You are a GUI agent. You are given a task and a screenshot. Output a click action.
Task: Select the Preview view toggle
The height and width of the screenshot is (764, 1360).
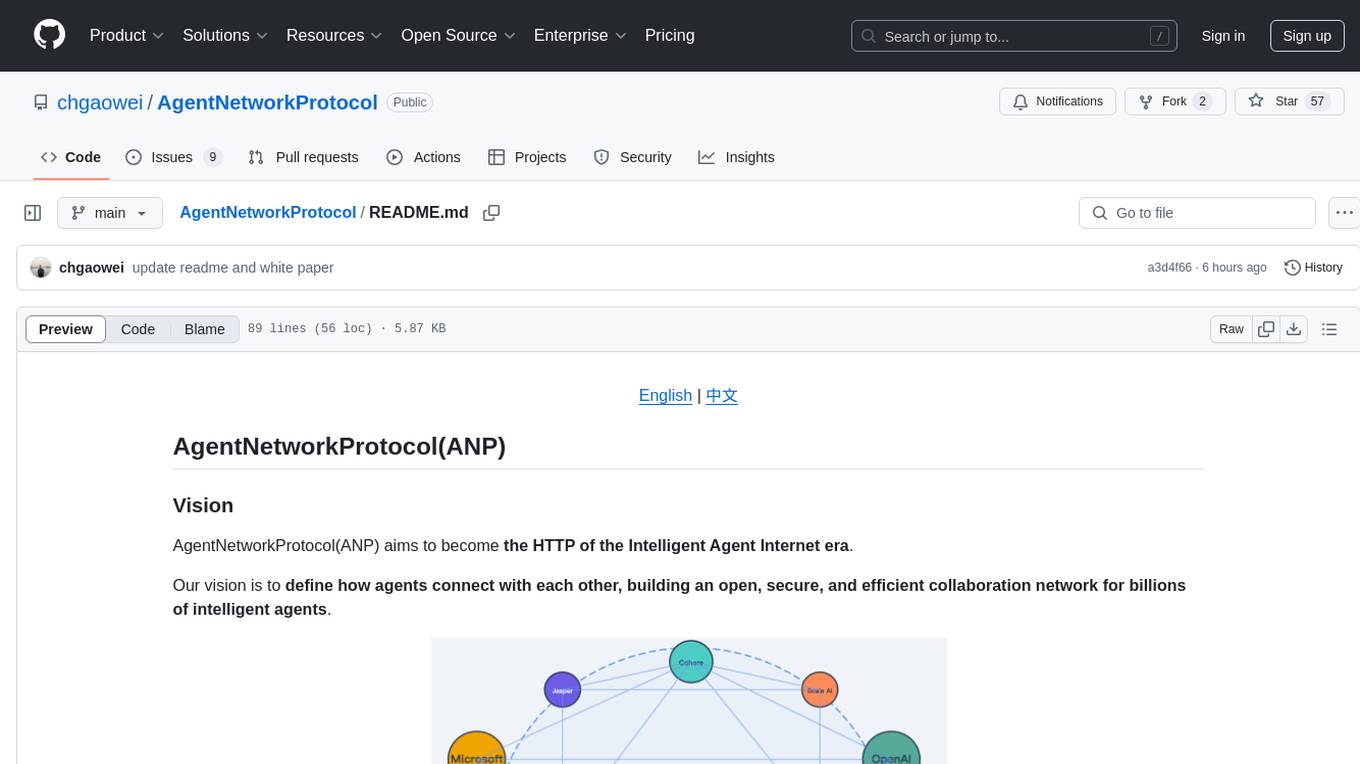[x=66, y=329]
